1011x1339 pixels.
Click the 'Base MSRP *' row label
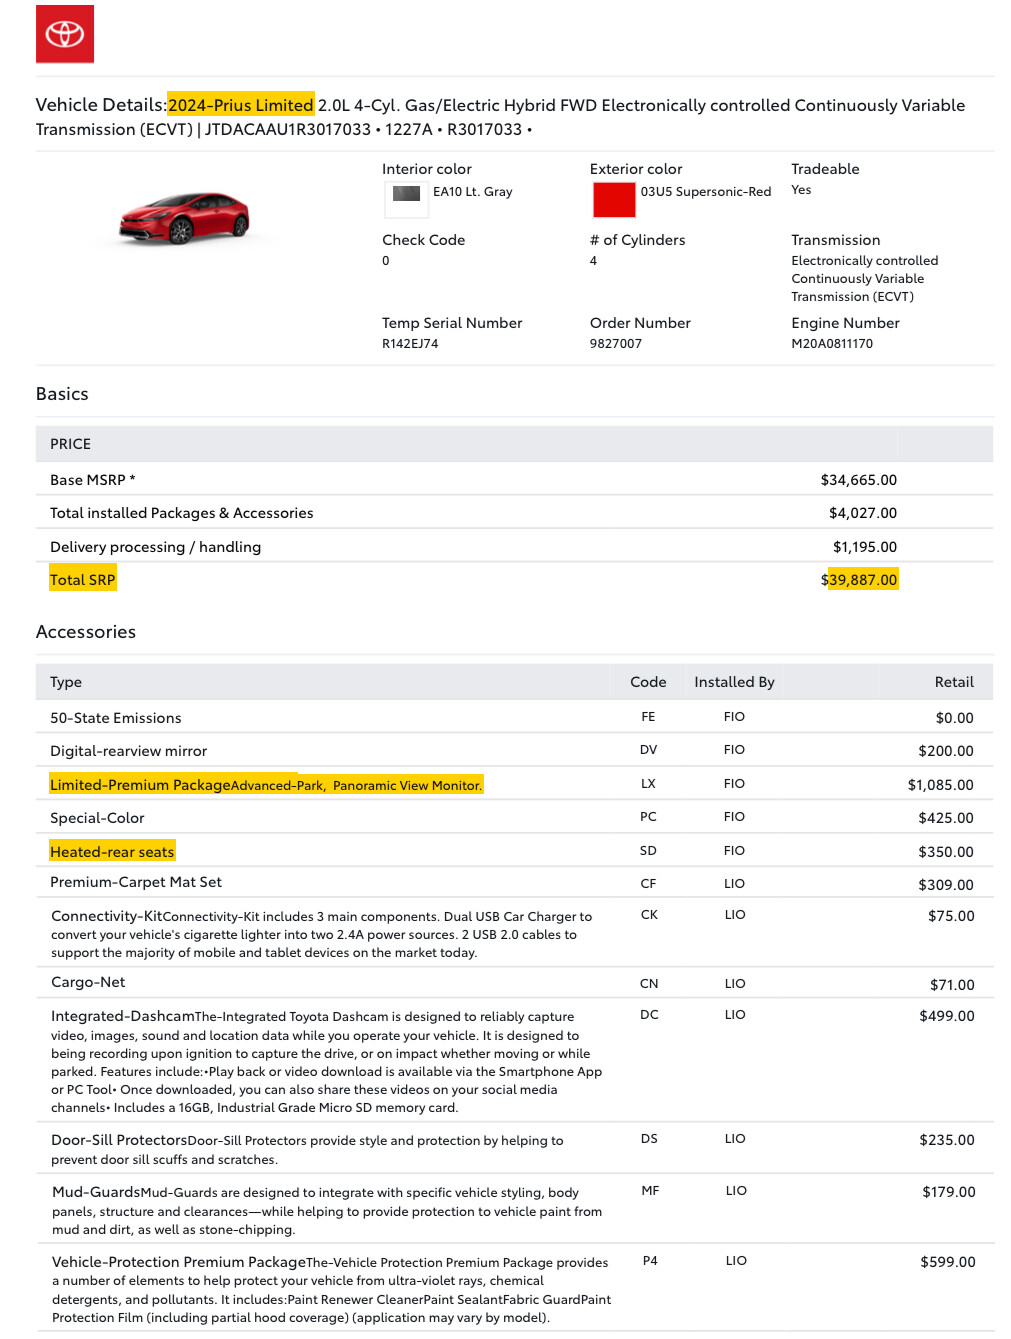click(92, 480)
